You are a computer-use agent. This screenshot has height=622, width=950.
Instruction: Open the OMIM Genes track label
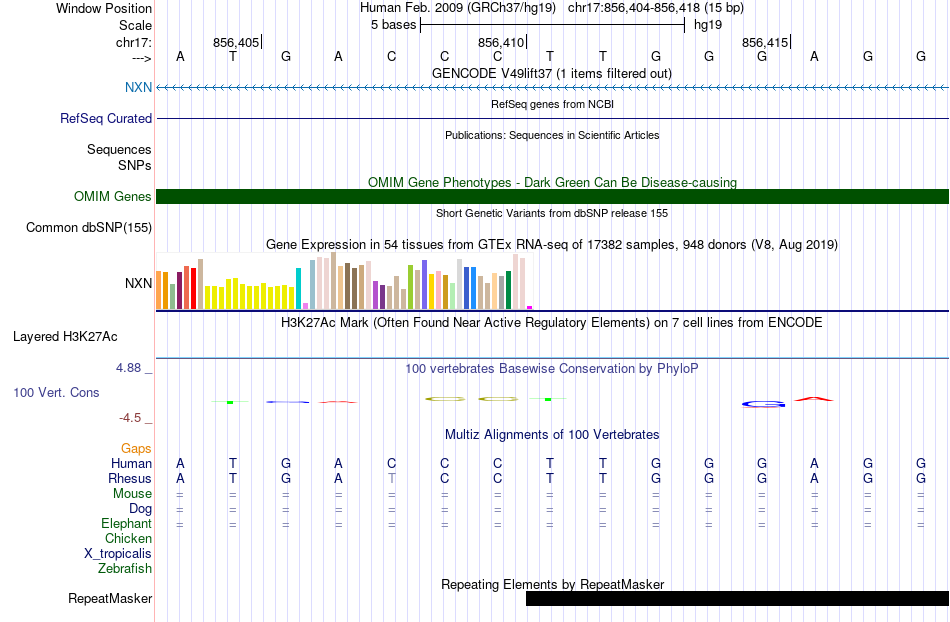click(113, 196)
